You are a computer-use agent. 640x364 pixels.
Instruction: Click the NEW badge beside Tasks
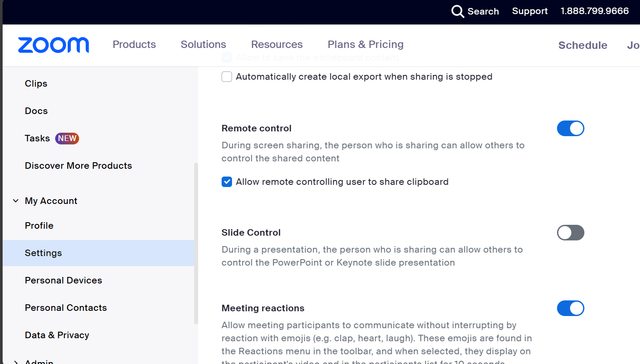(x=67, y=138)
